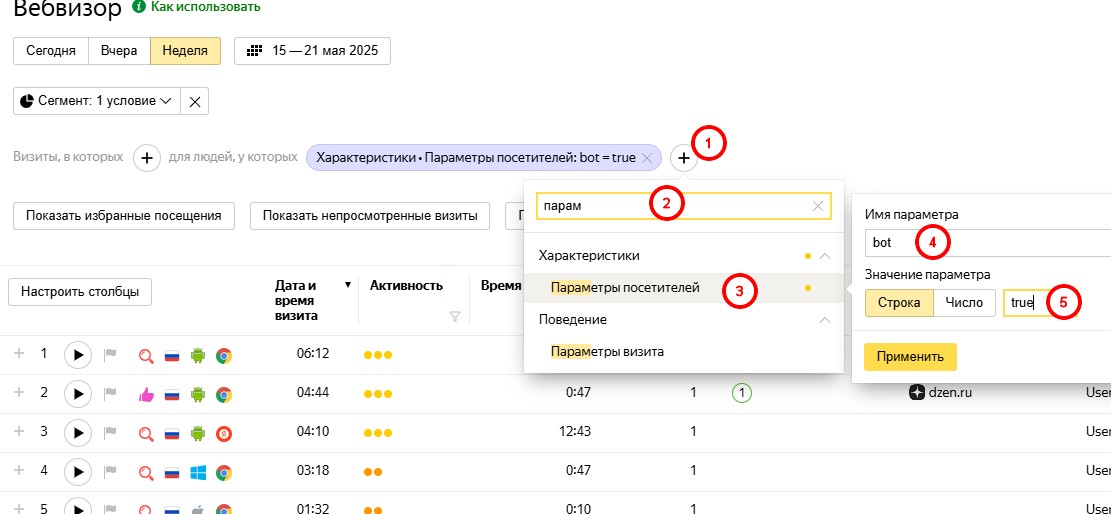Click the dzen.ru referrer entry
Image resolution: width=1111 pixels, height=514 pixels.
click(940, 392)
